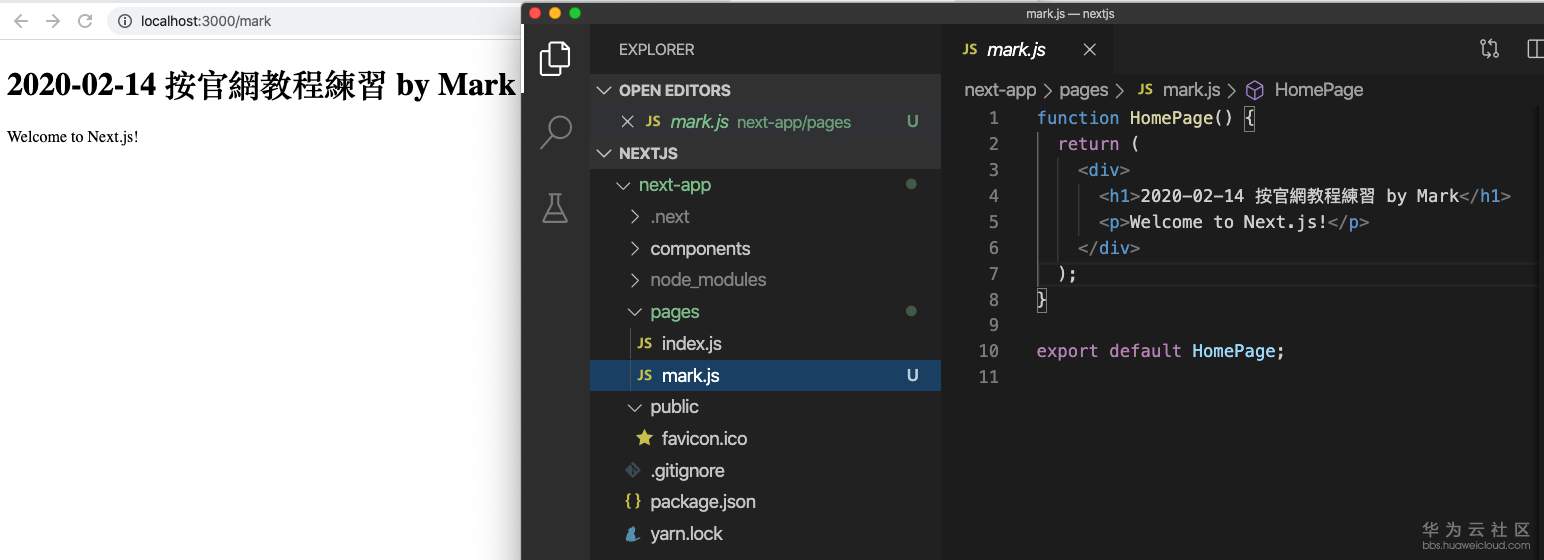The width and height of the screenshot is (1544, 560).
Task: Click the HomePage breadcrumb symbol
Action: click(x=1318, y=90)
